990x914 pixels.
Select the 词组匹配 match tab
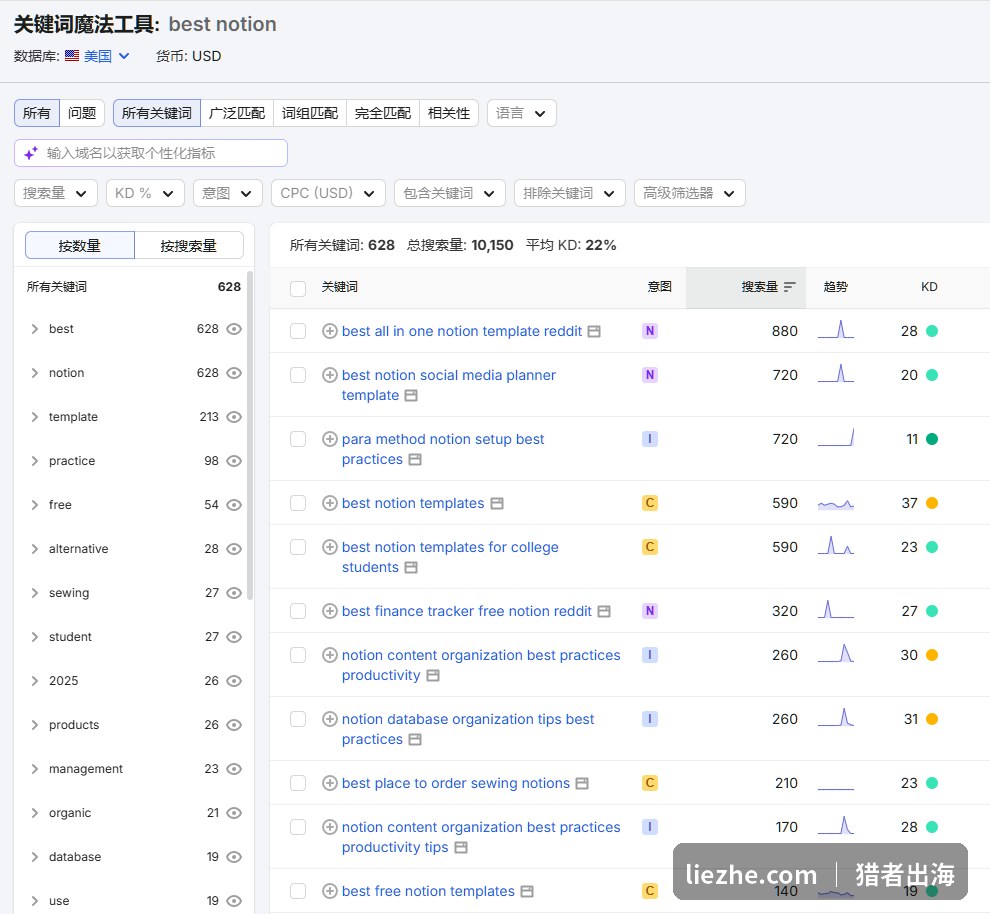pos(310,113)
